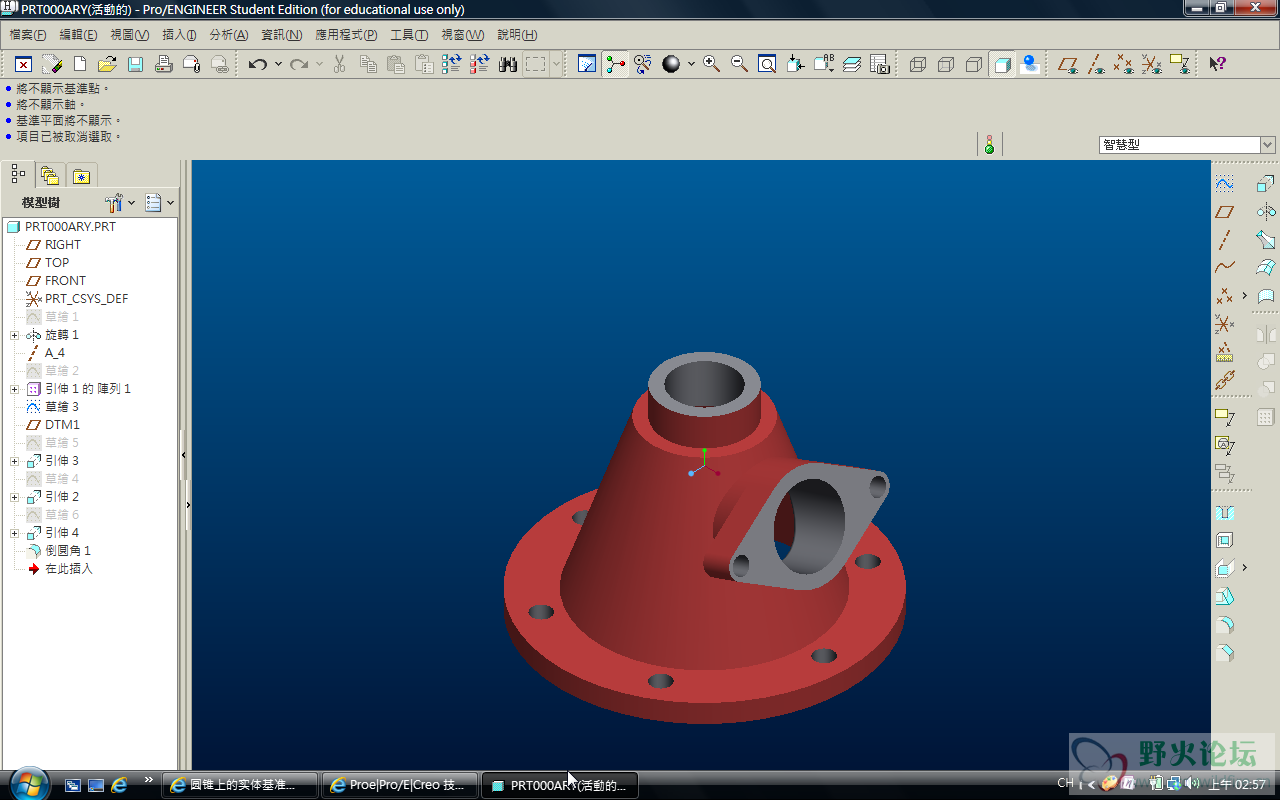Select the Hole tool in the right toolbar
The image size is (1280, 800).
[x=1224, y=512]
